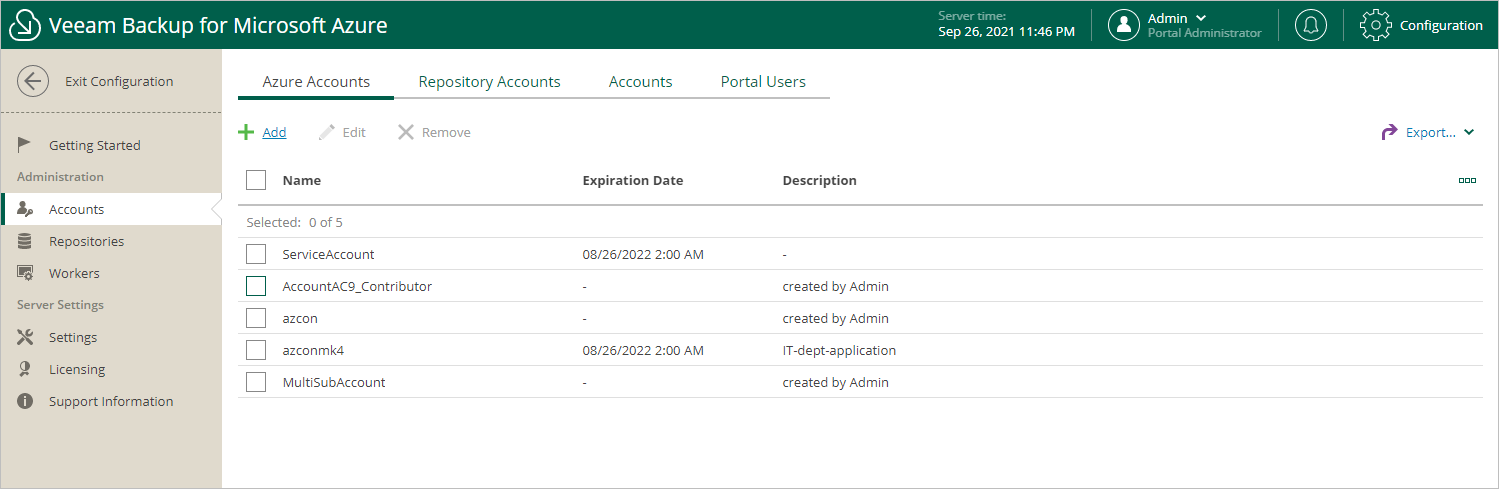This screenshot has height=489, width=1499.
Task: Click the Workers sidebar icon
Action: 26,273
